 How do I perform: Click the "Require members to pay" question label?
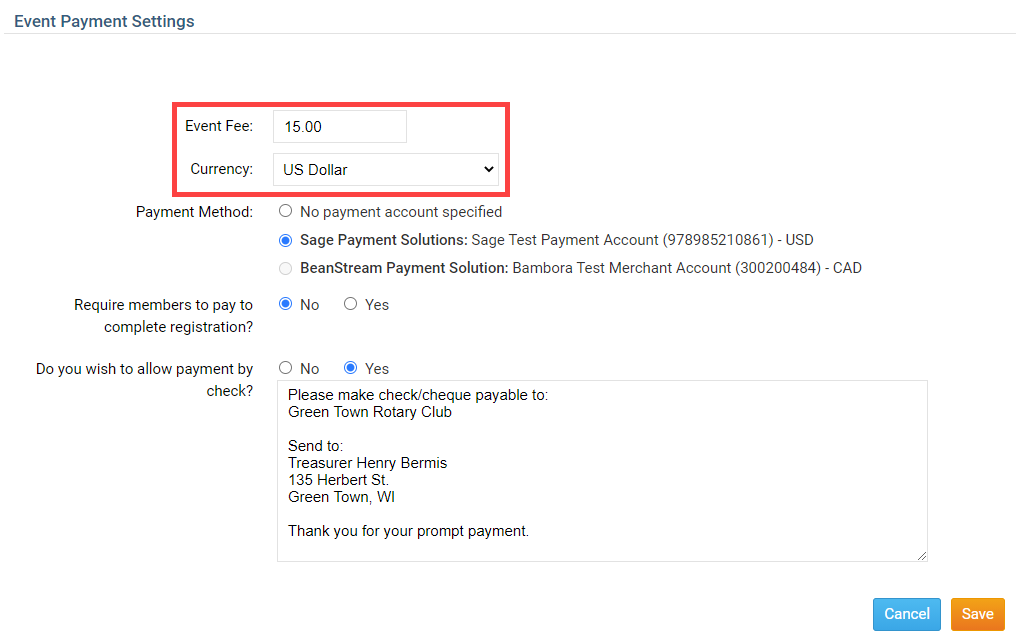(163, 316)
